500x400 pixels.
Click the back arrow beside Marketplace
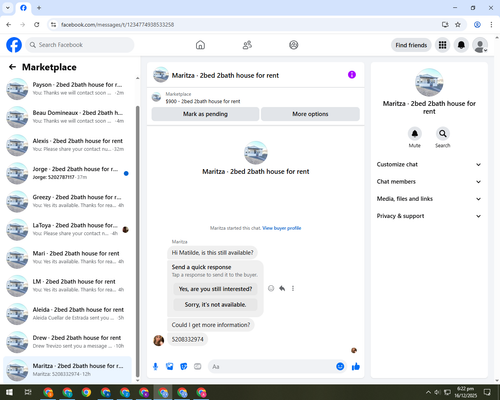click(12, 67)
